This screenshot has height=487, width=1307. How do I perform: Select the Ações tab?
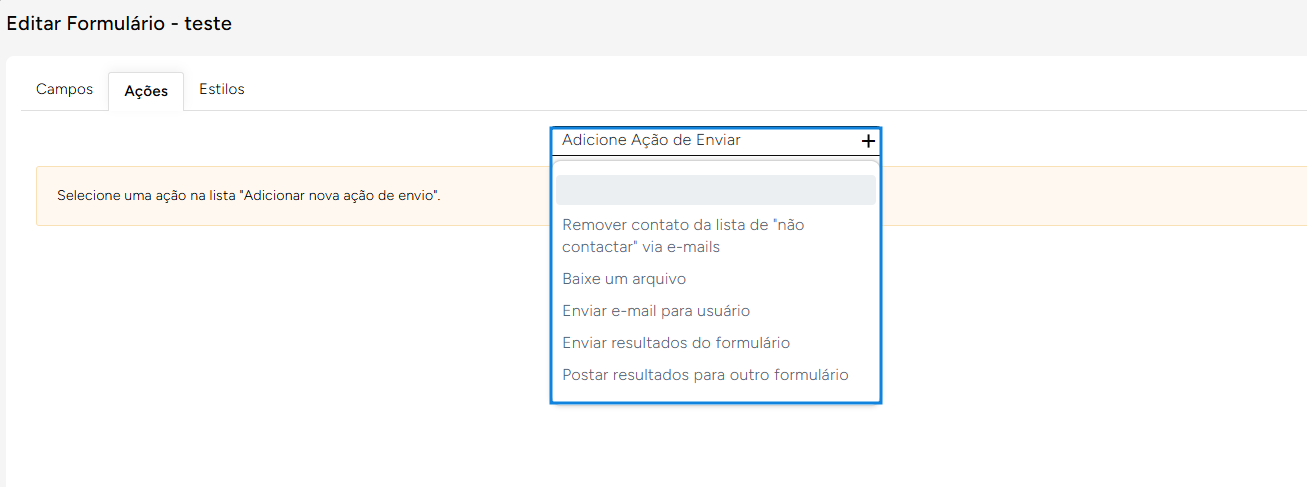[x=146, y=91]
